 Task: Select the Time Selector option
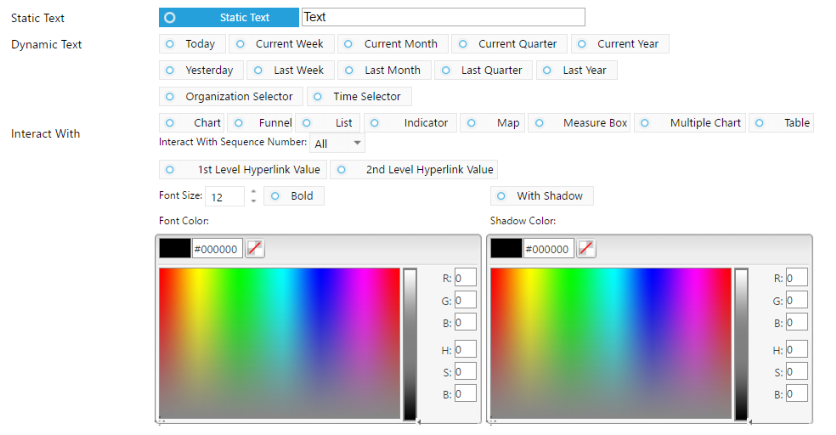coord(359,96)
